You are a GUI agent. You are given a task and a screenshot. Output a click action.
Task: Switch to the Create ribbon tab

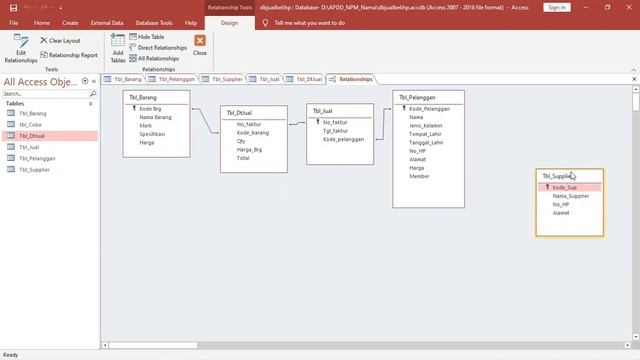(70, 23)
